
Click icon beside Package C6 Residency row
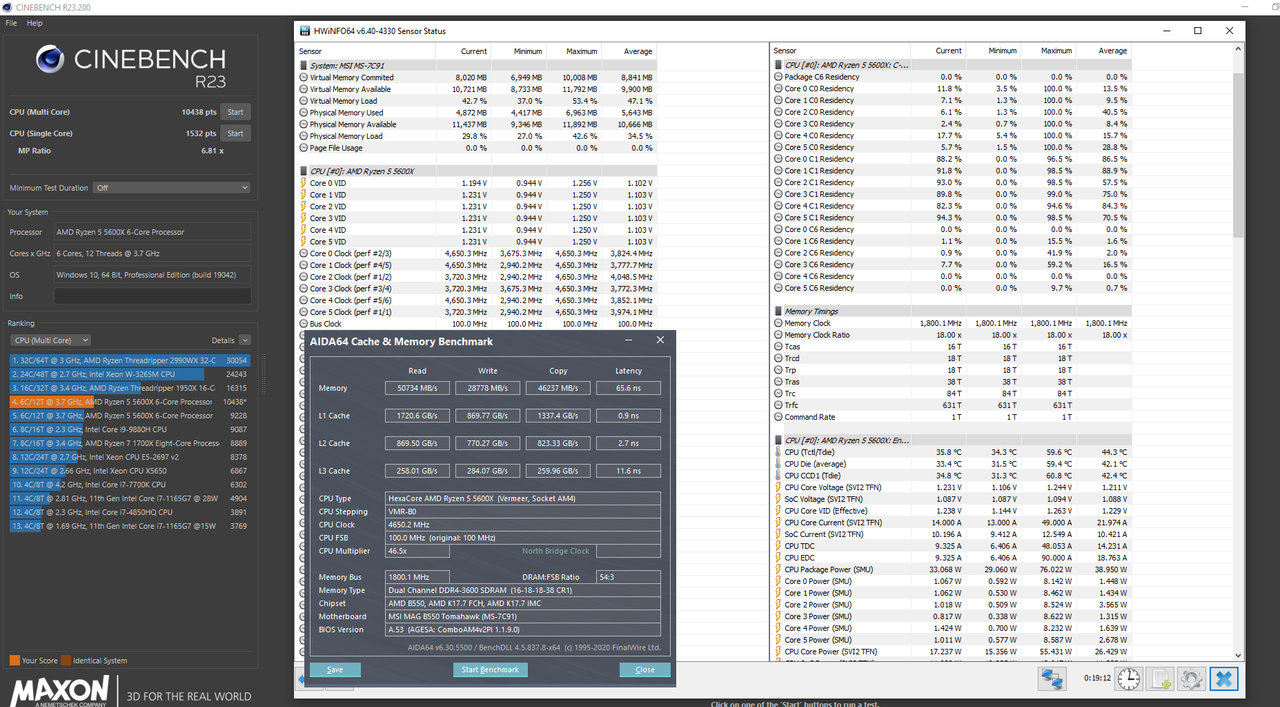click(778, 77)
